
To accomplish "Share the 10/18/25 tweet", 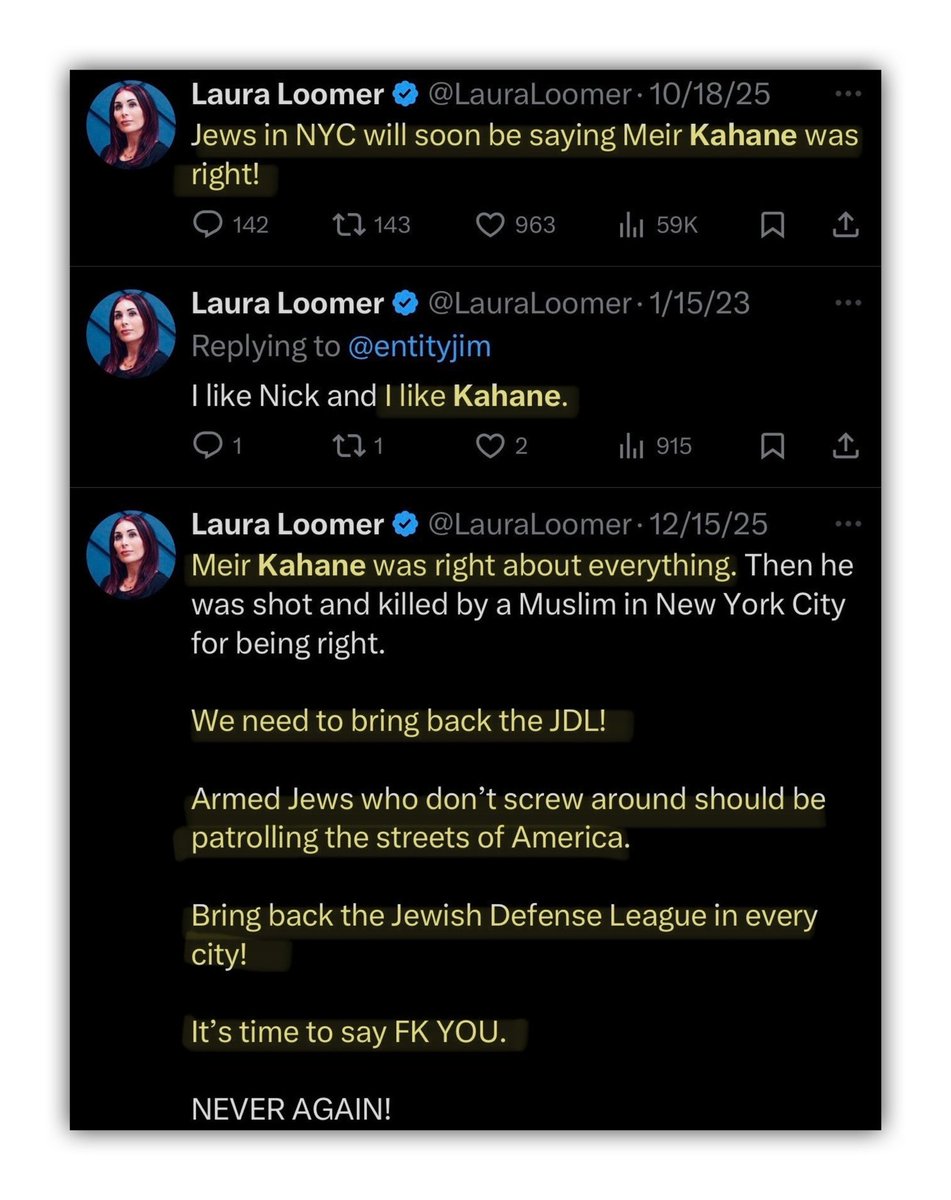I will point(845,226).
